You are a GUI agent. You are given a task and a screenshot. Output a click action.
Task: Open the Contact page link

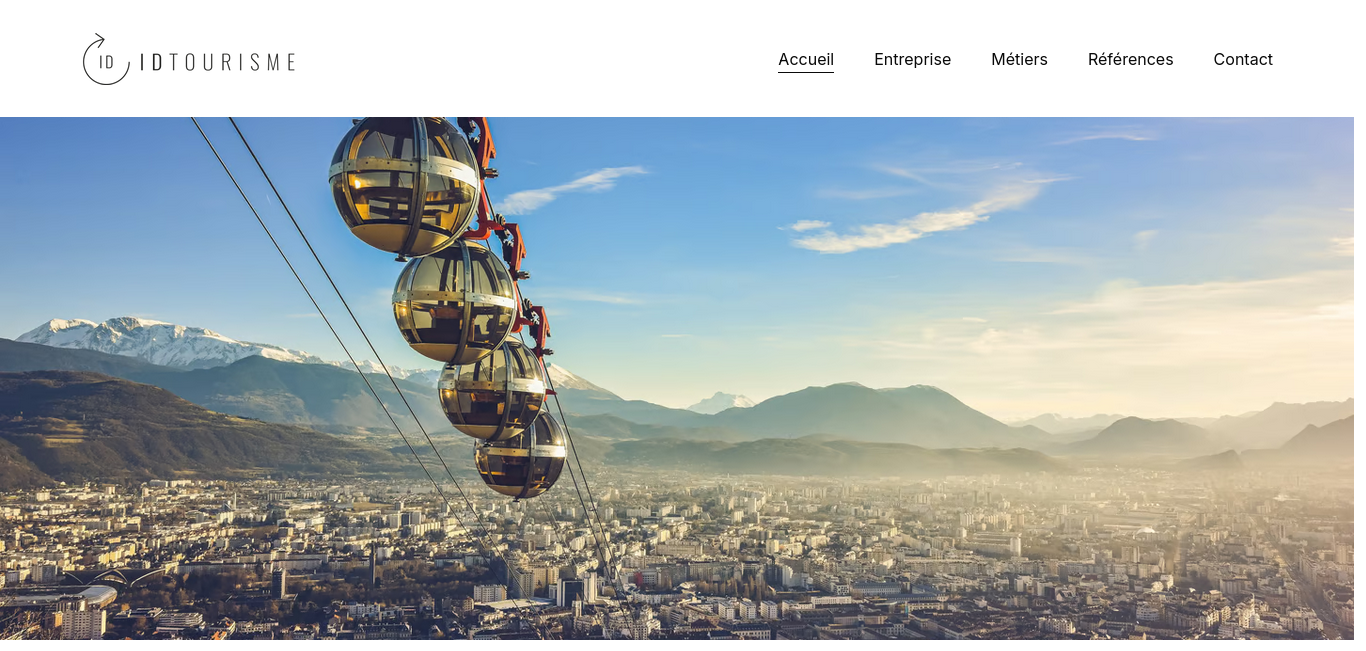(x=1243, y=59)
